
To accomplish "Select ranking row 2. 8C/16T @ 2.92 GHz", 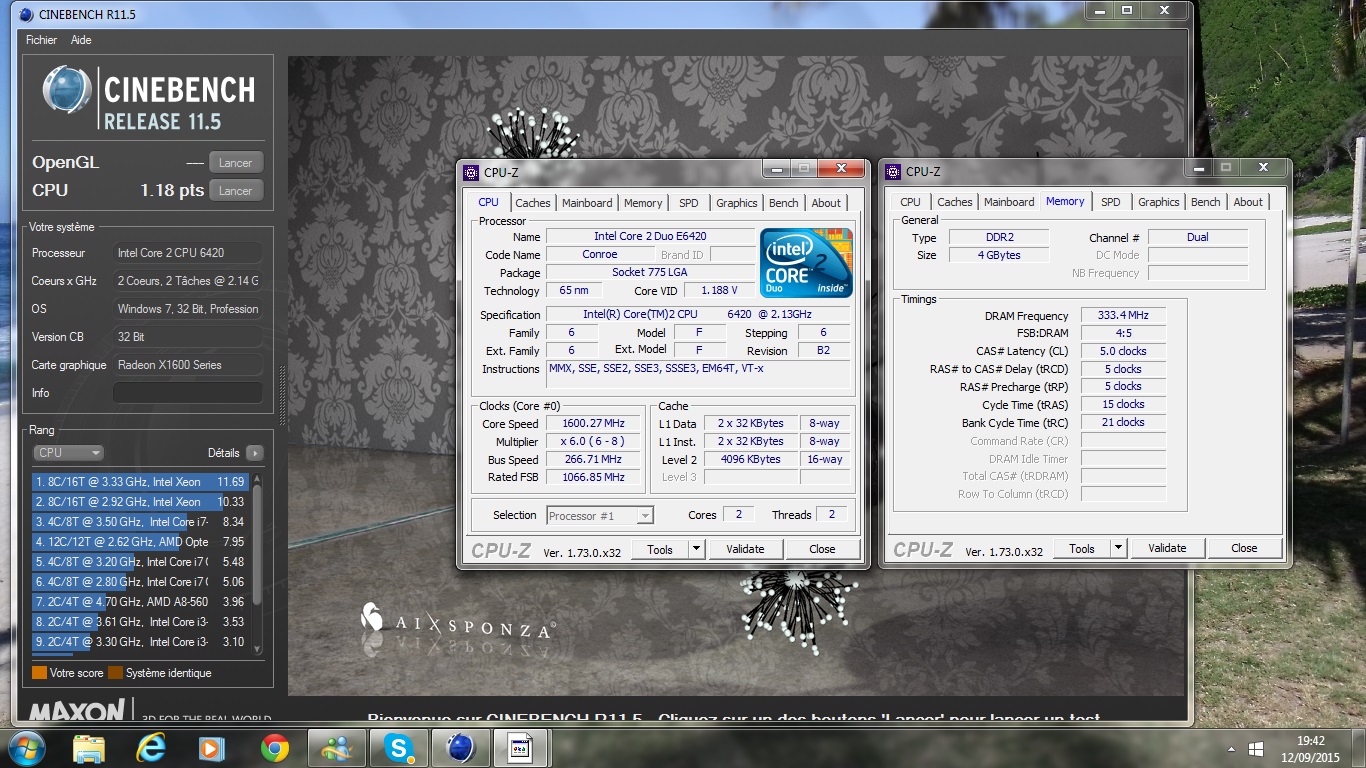I will (x=140, y=502).
